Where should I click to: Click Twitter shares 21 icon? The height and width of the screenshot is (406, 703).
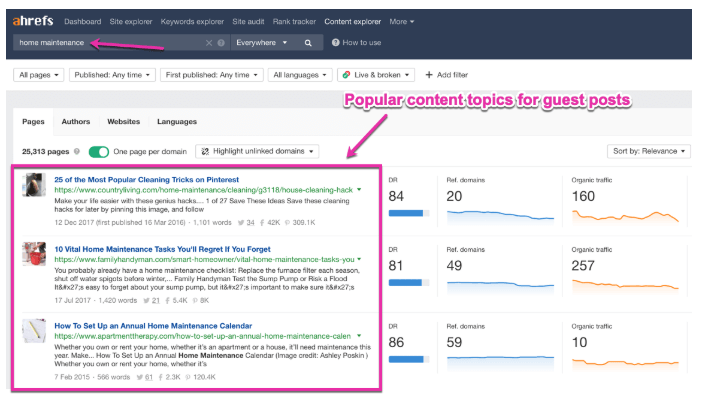click(146, 301)
